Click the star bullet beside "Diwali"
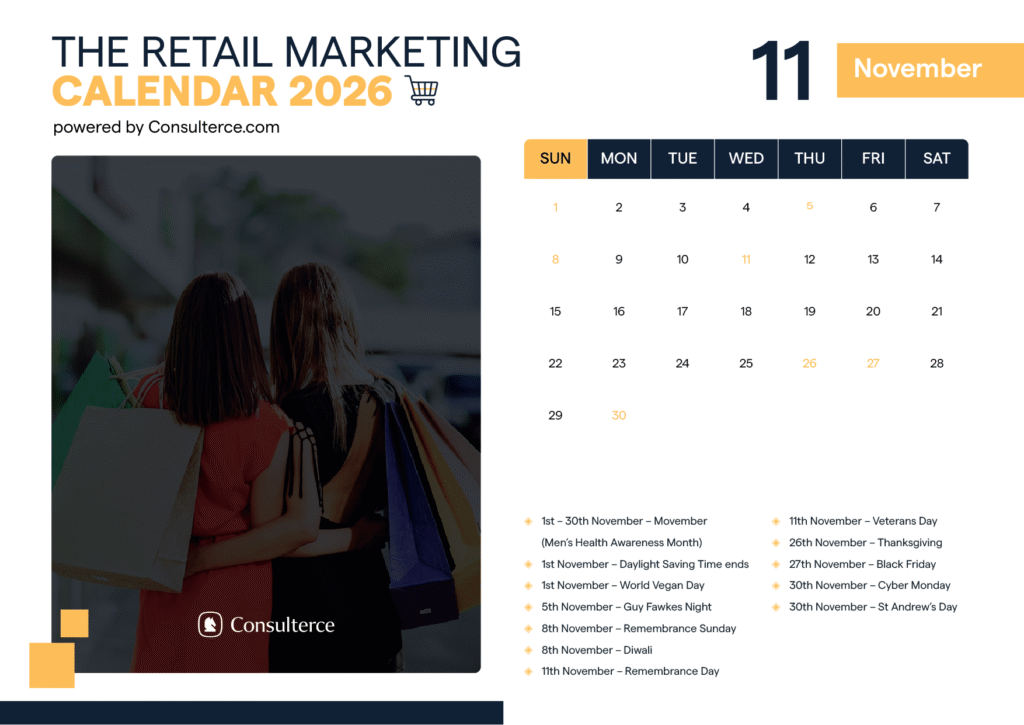 point(528,650)
